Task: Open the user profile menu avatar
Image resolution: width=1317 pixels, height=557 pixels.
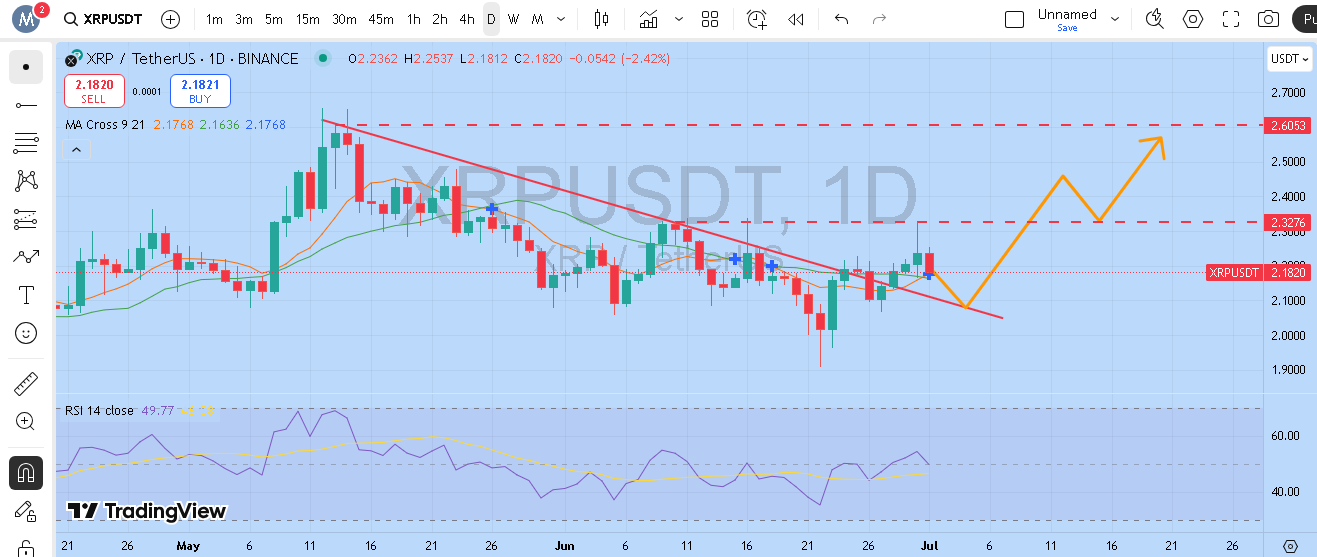Action: 26,19
